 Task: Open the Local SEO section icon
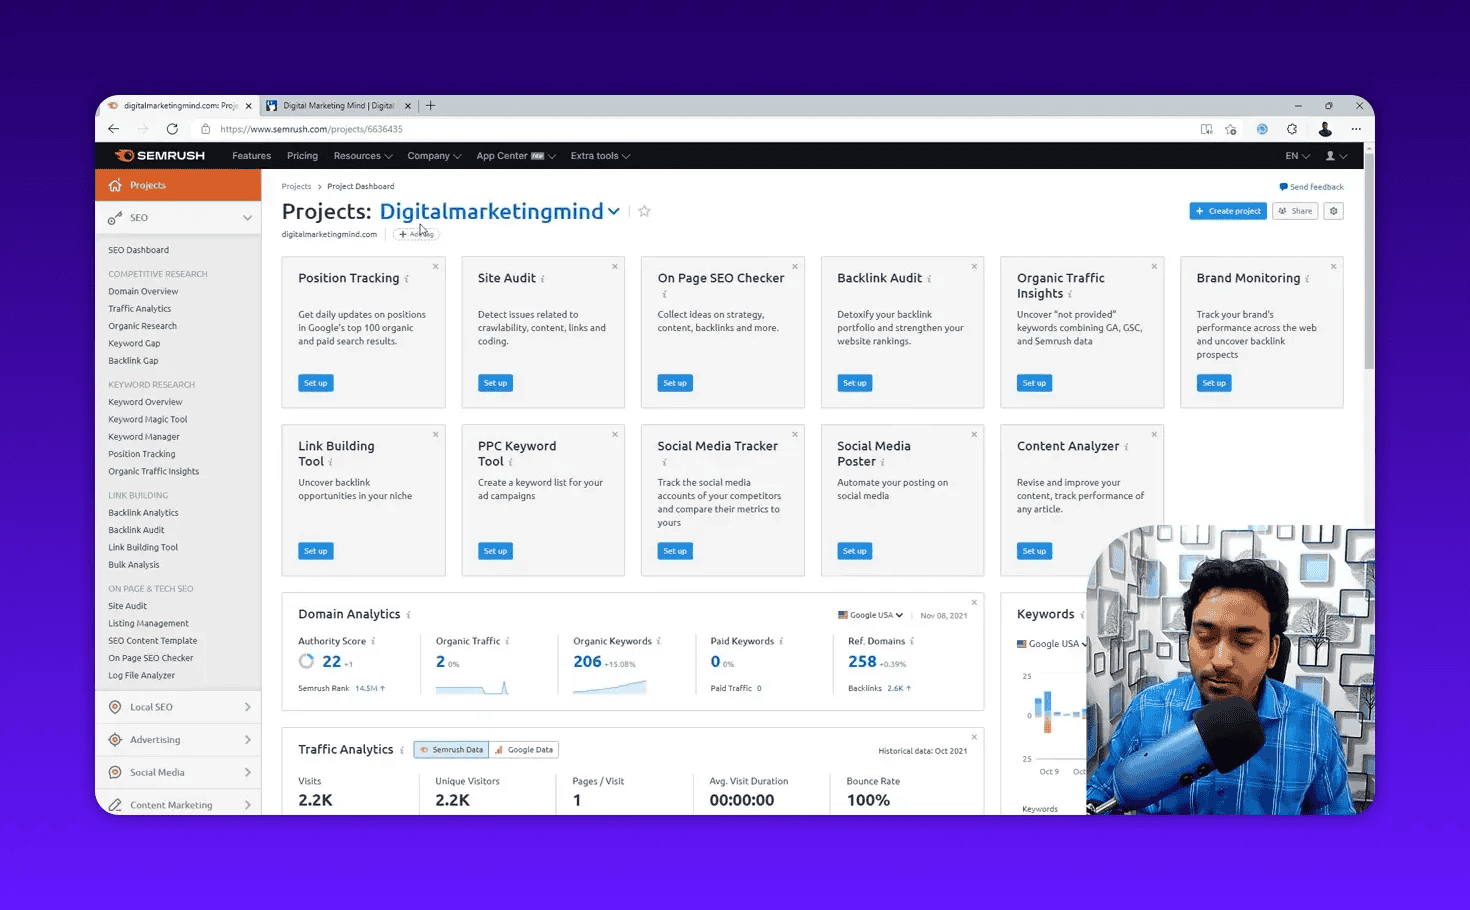(x=115, y=707)
